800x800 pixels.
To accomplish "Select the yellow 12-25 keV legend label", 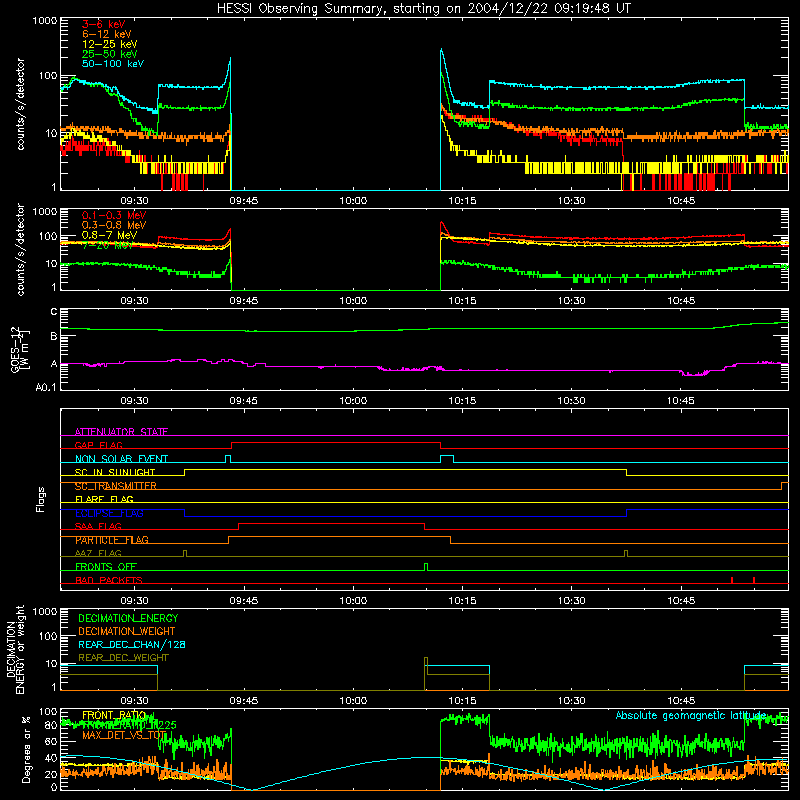I will pyautogui.click(x=109, y=44).
